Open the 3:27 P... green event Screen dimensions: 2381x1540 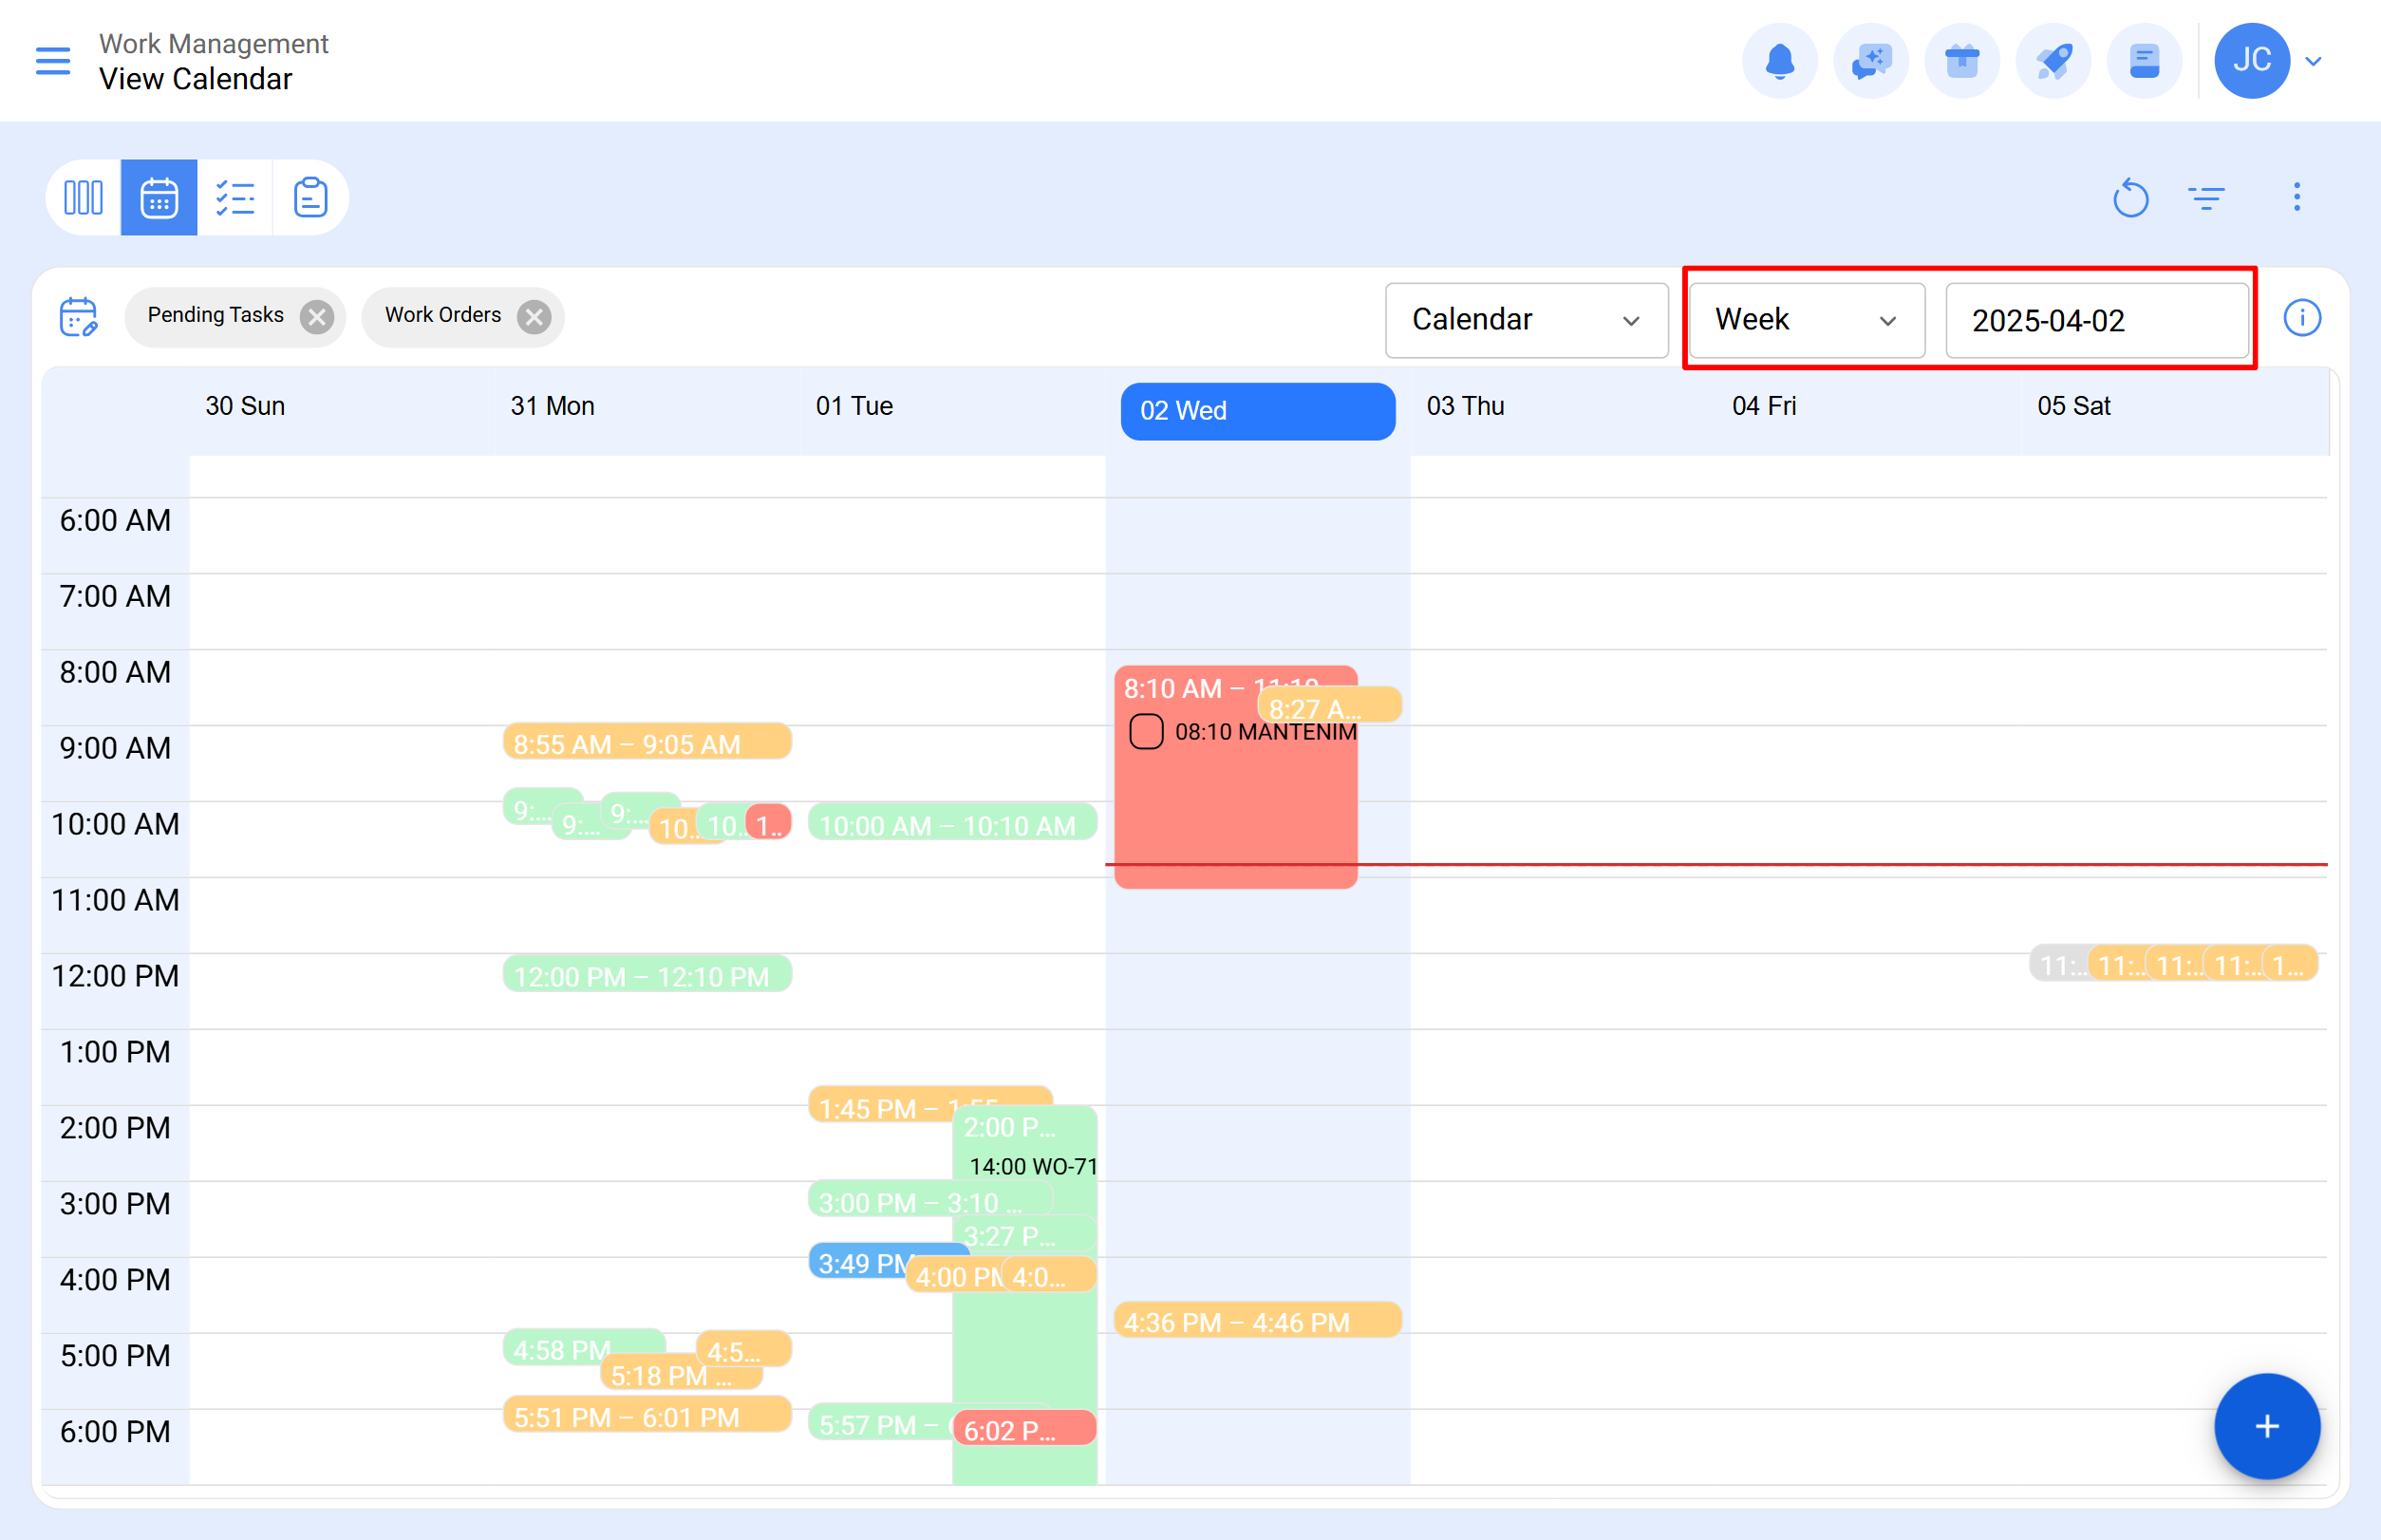[x=1025, y=1234]
